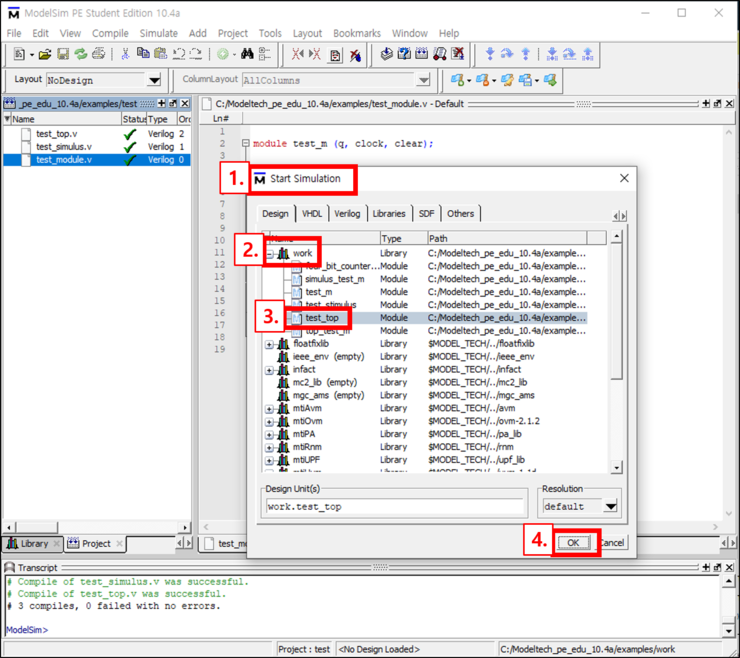Screen dimensions: 740x658
Task: Click the Redo arrow icon
Action: tap(196, 54)
